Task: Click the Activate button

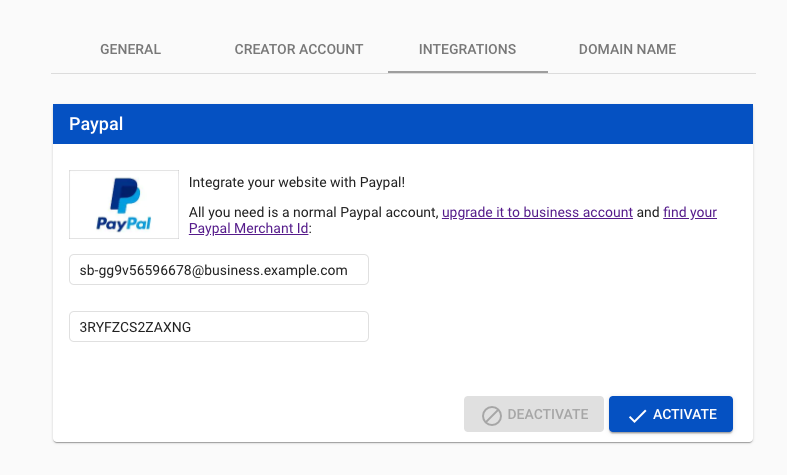Action: tap(671, 414)
